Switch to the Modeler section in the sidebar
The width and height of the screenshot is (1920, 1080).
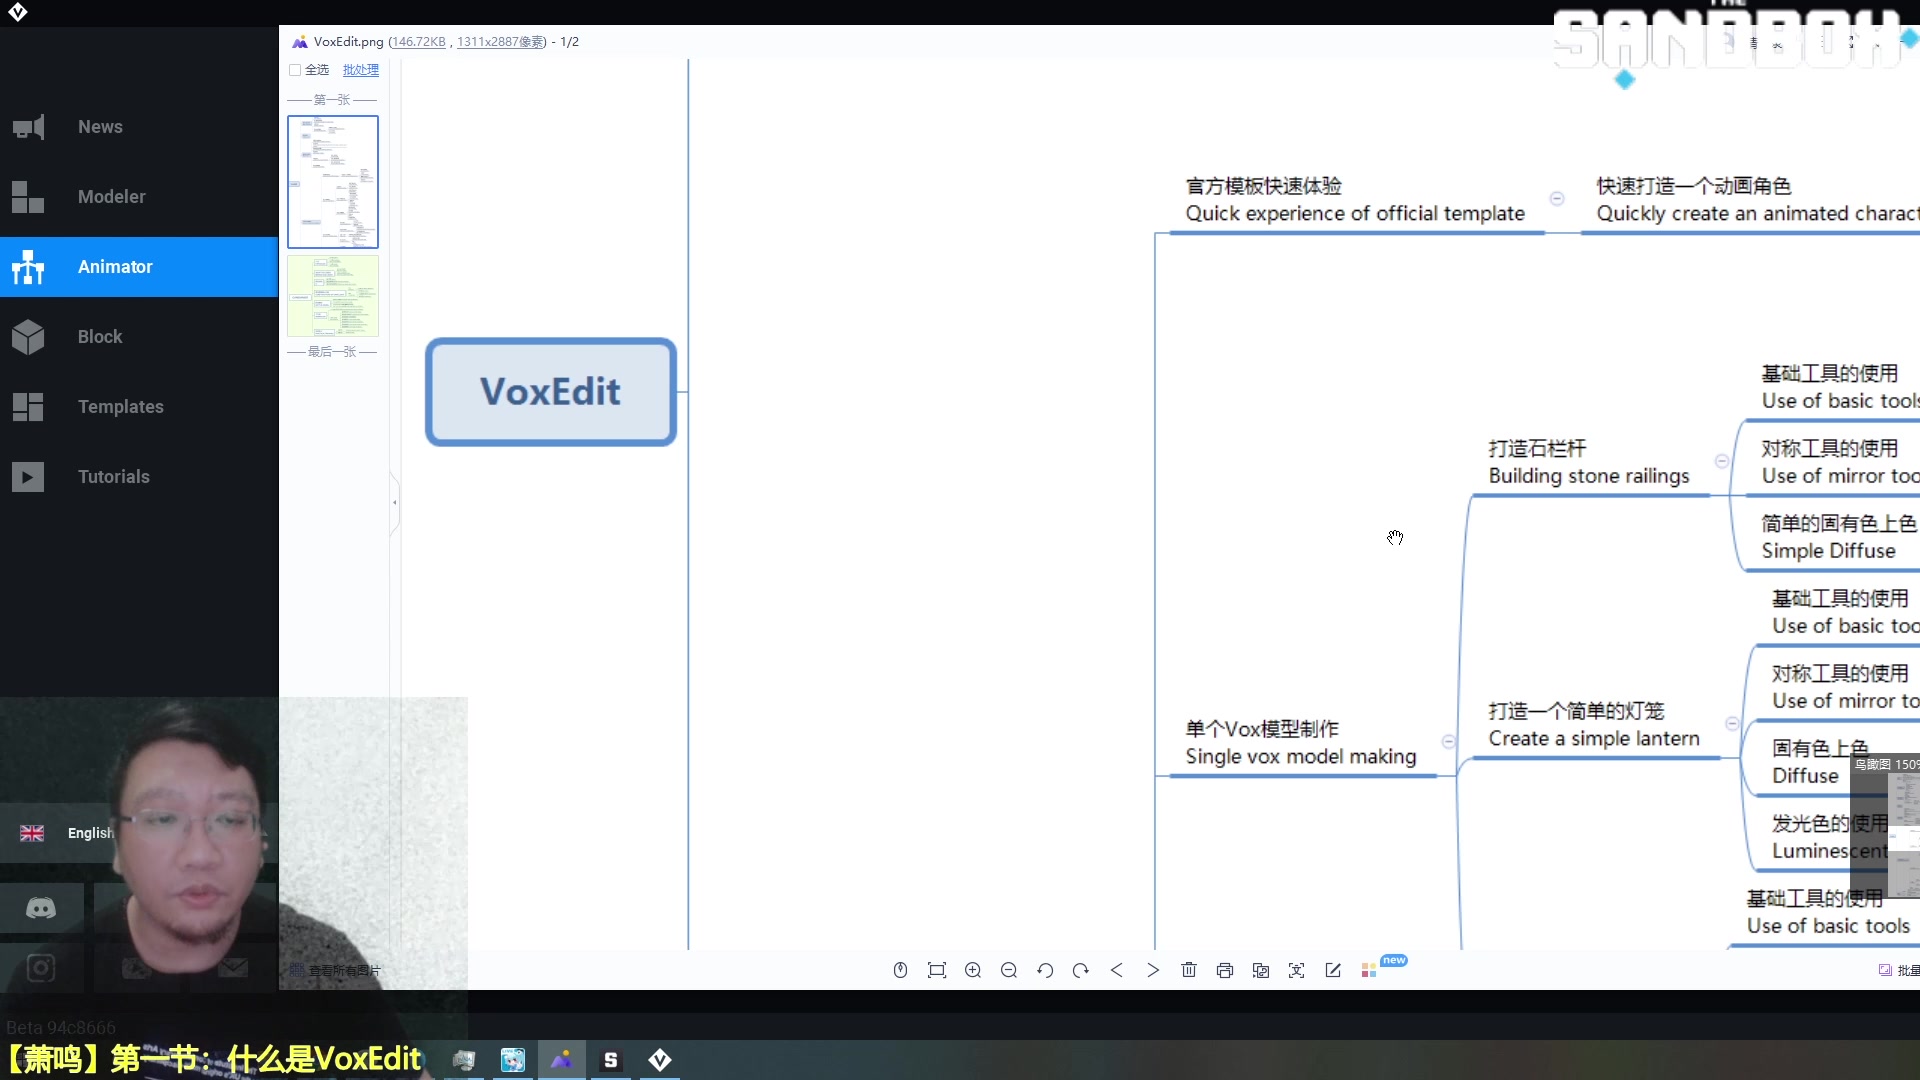[110, 197]
